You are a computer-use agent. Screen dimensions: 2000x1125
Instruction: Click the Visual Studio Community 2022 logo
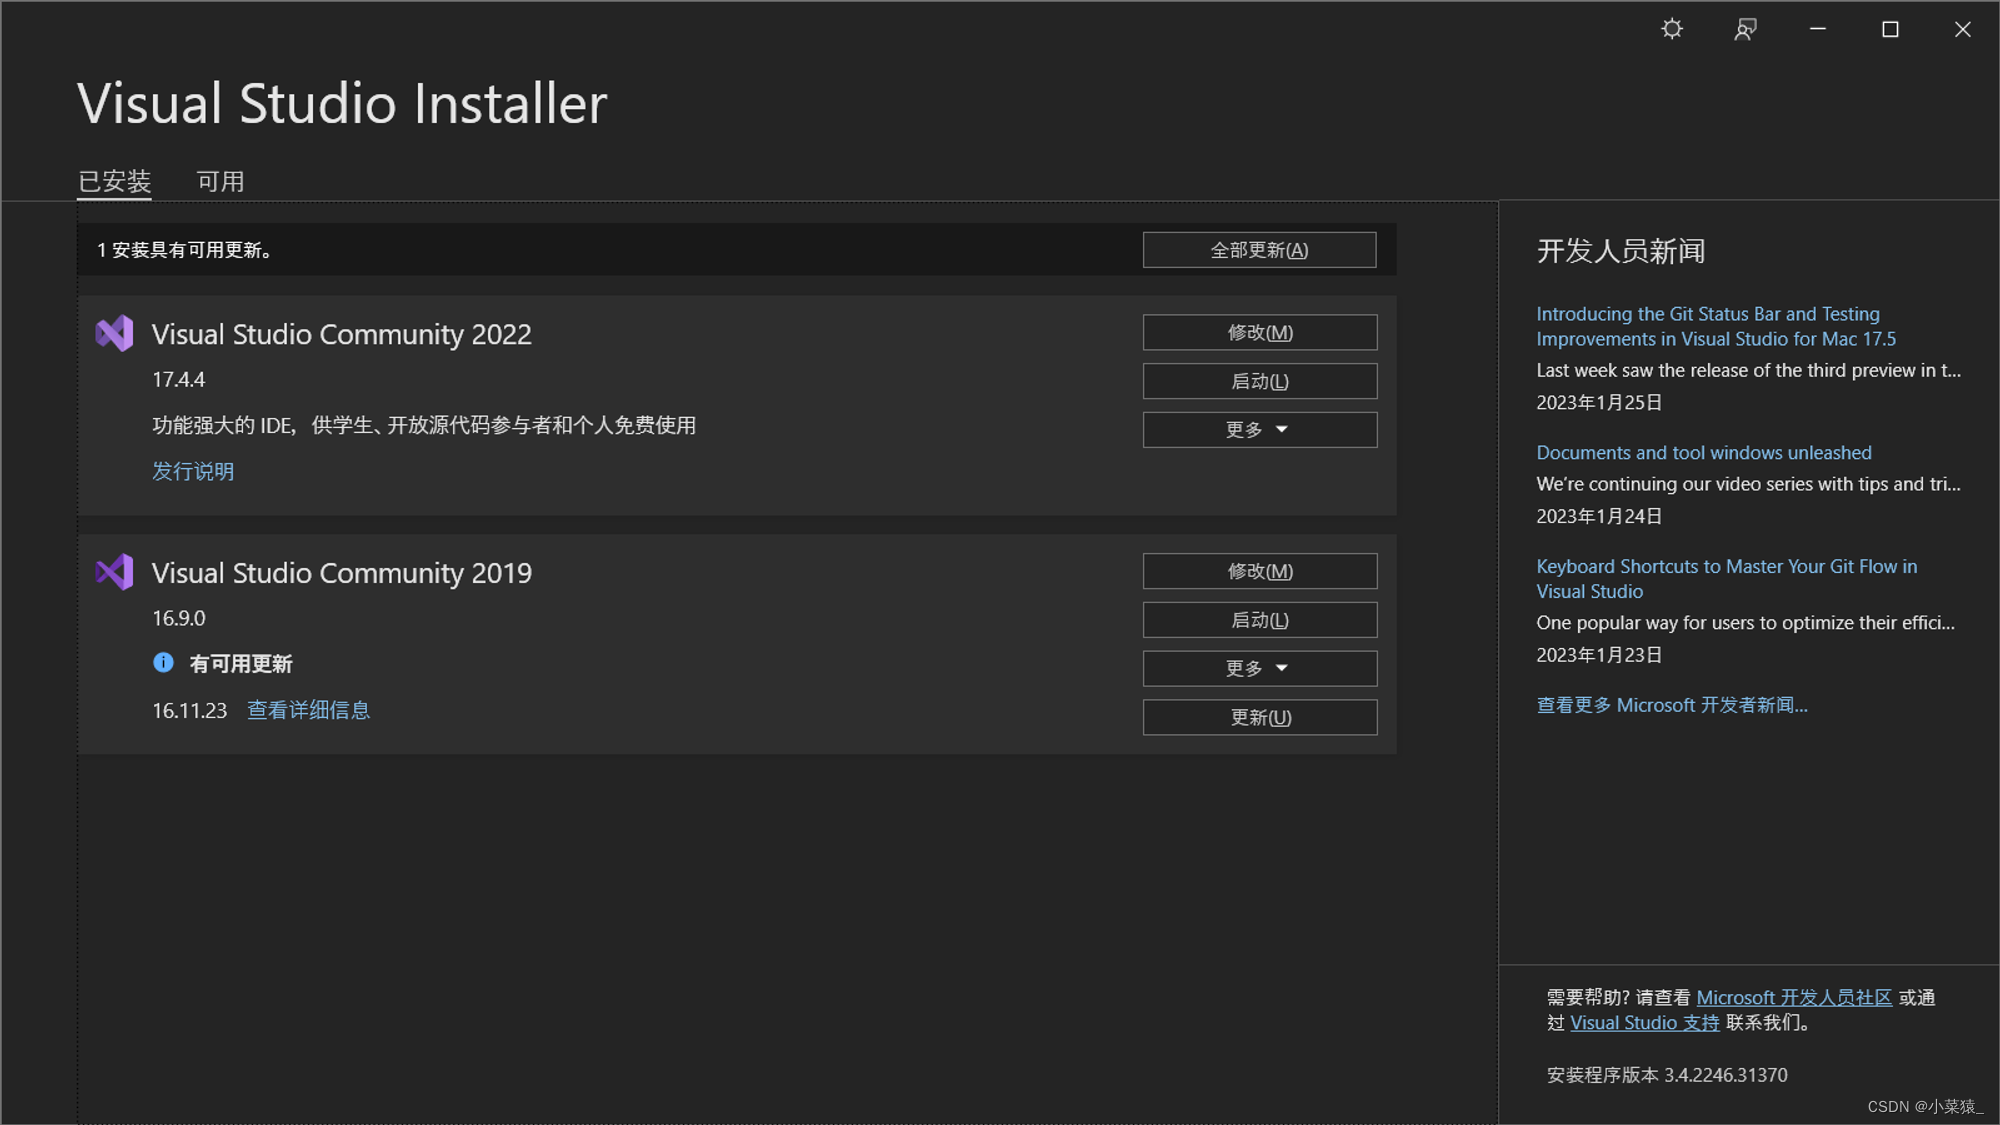click(115, 334)
